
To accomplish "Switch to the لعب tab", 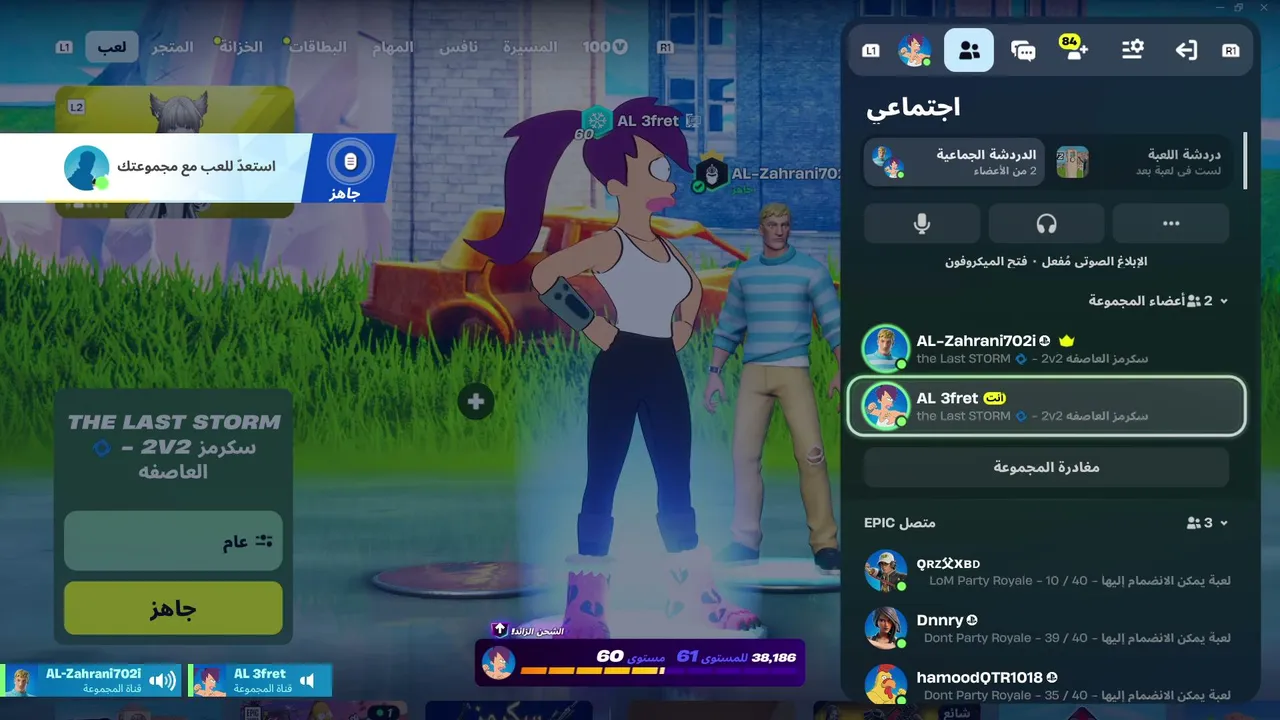I will click(x=111, y=47).
